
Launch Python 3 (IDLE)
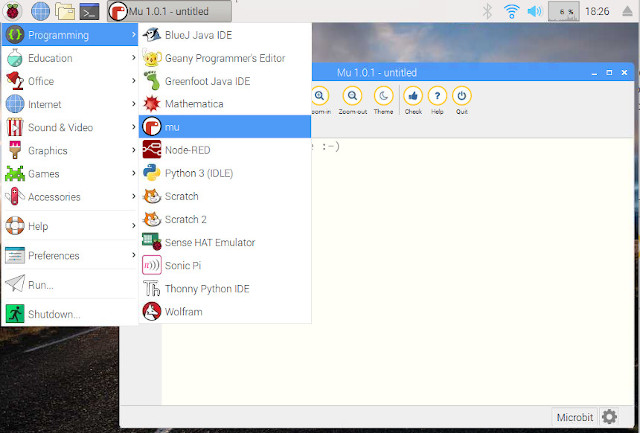coord(225,173)
